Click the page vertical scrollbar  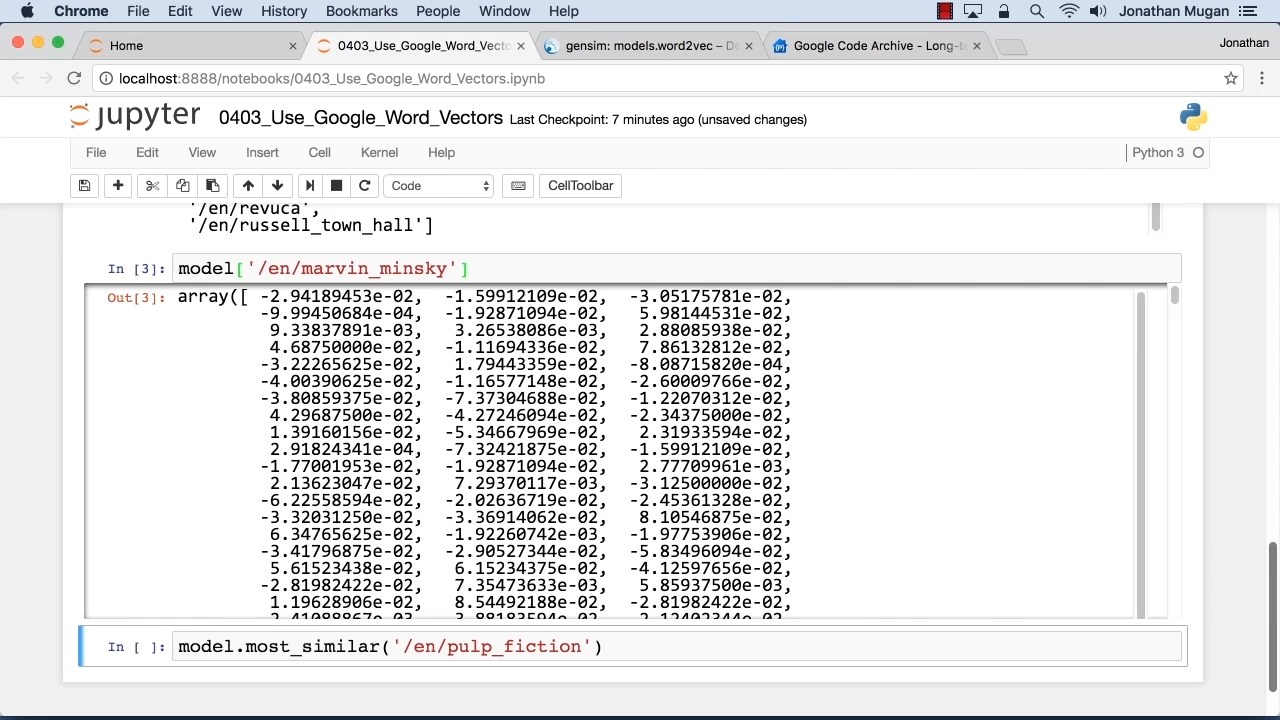[x=1273, y=617]
